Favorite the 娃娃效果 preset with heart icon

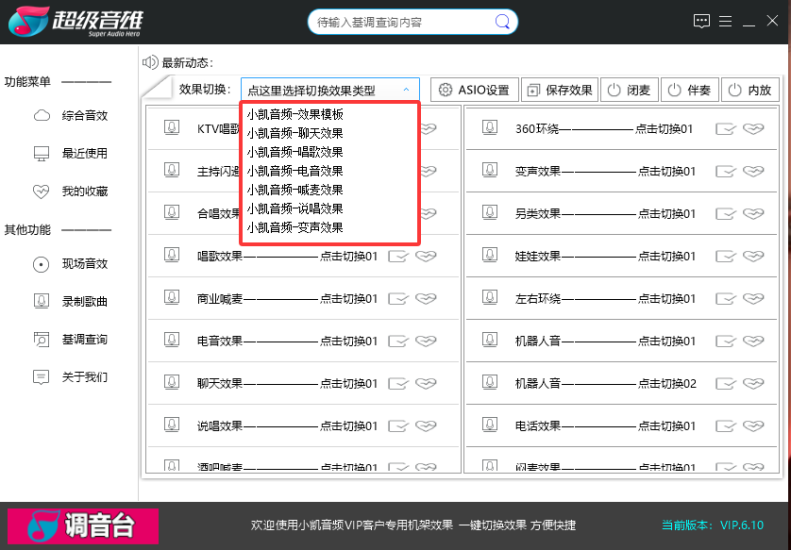[x=754, y=256]
